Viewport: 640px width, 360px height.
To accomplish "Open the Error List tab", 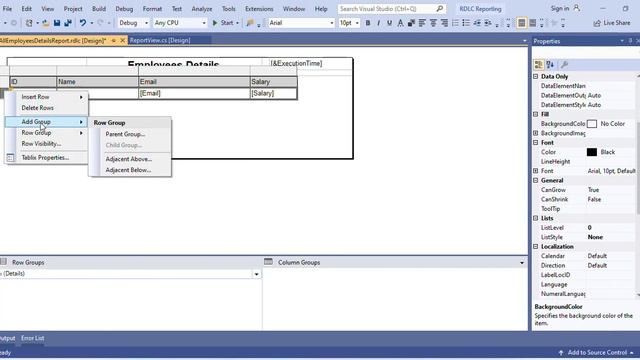I will [32, 338].
